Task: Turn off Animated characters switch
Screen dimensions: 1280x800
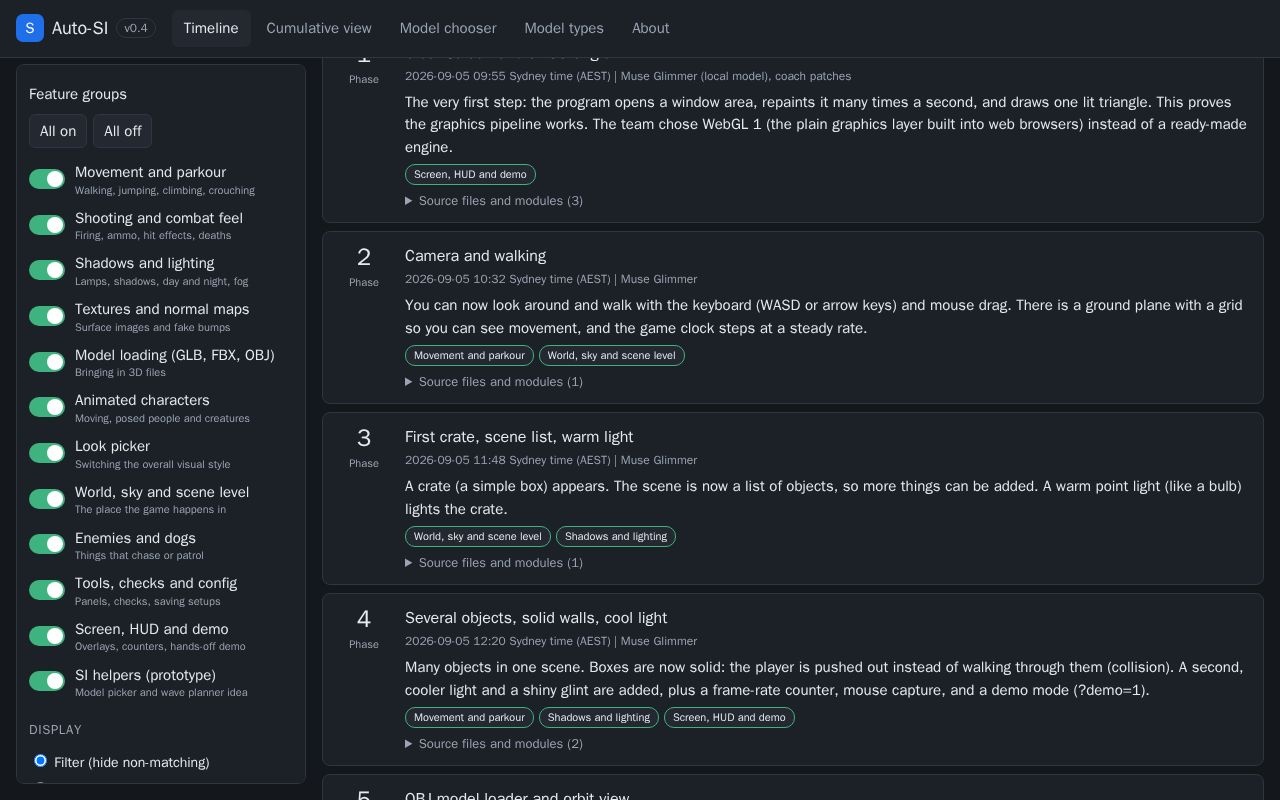Action: 47,407
